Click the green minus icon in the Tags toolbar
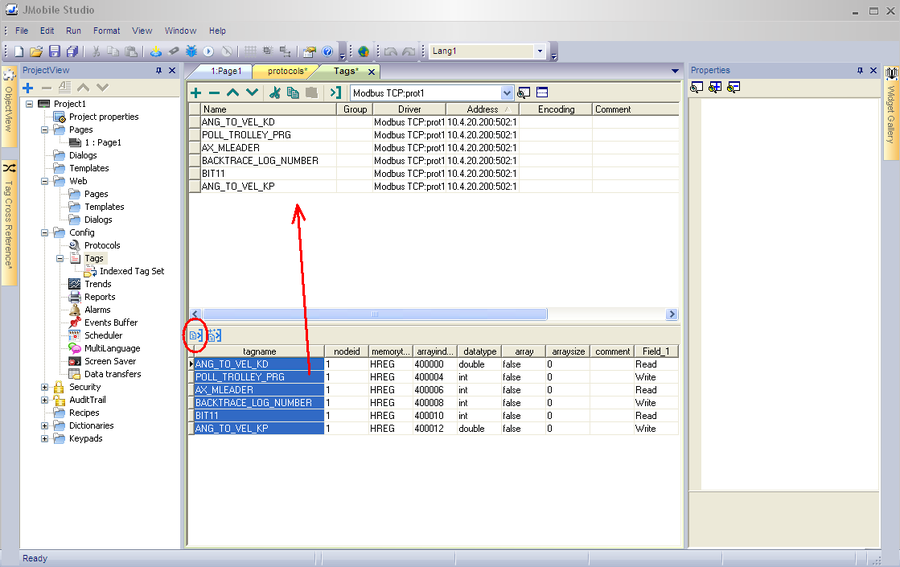 pyautogui.click(x=214, y=92)
